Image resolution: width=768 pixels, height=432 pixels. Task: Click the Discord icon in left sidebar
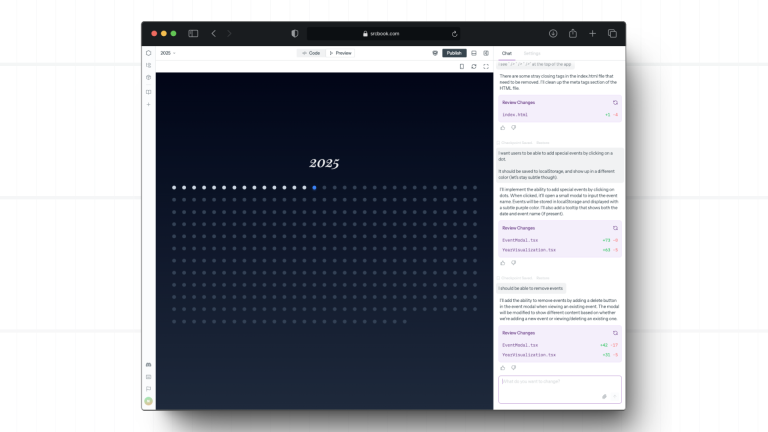point(148,365)
